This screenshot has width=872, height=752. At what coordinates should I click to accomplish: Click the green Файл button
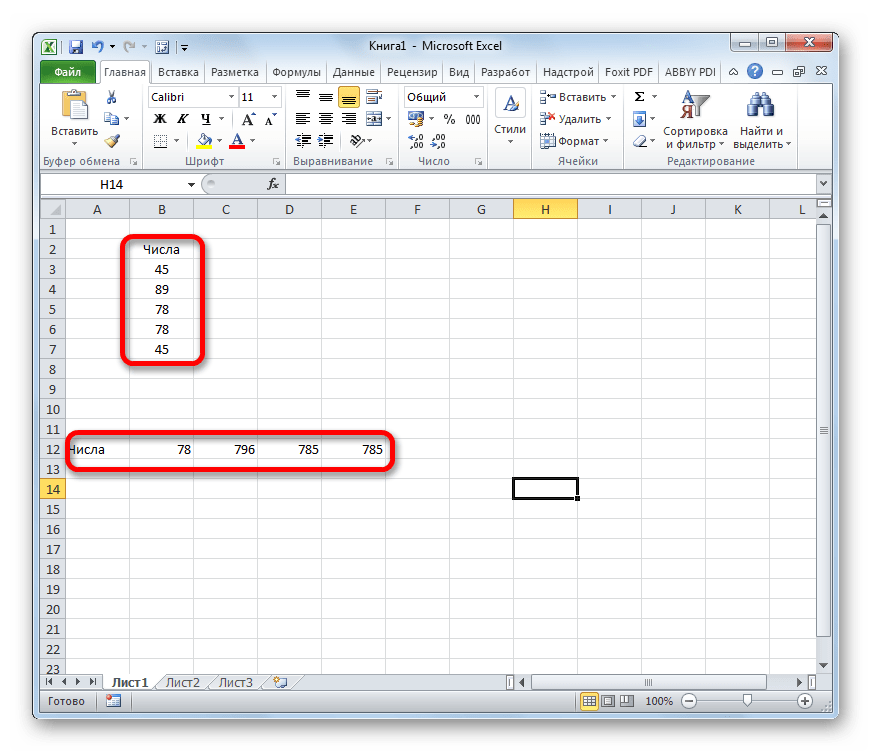coord(68,72)
